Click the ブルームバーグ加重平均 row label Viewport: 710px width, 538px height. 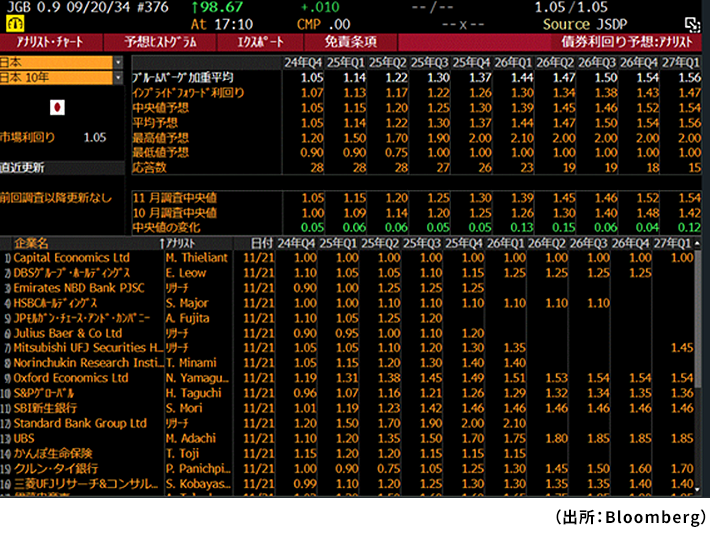coord(182,77)
